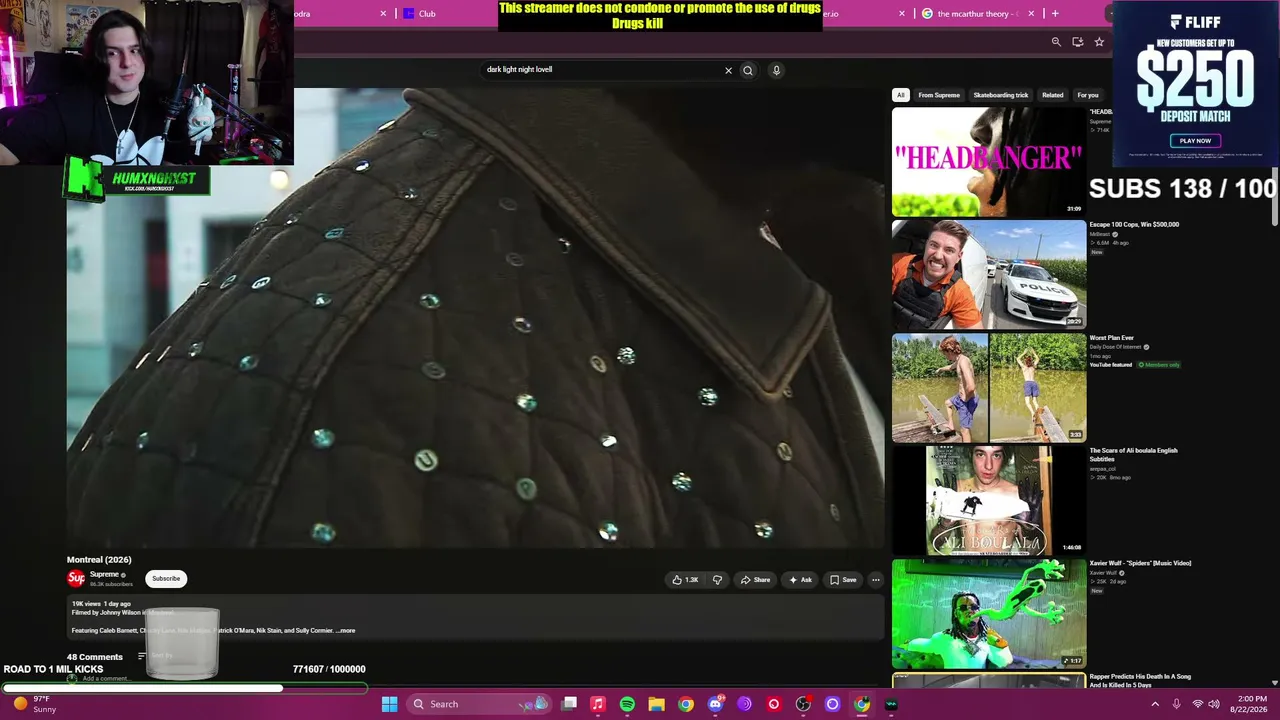Open File Explorer from the taskbar
The image size is (1280, 720).
pyautogui.click(x=656, y=704)
